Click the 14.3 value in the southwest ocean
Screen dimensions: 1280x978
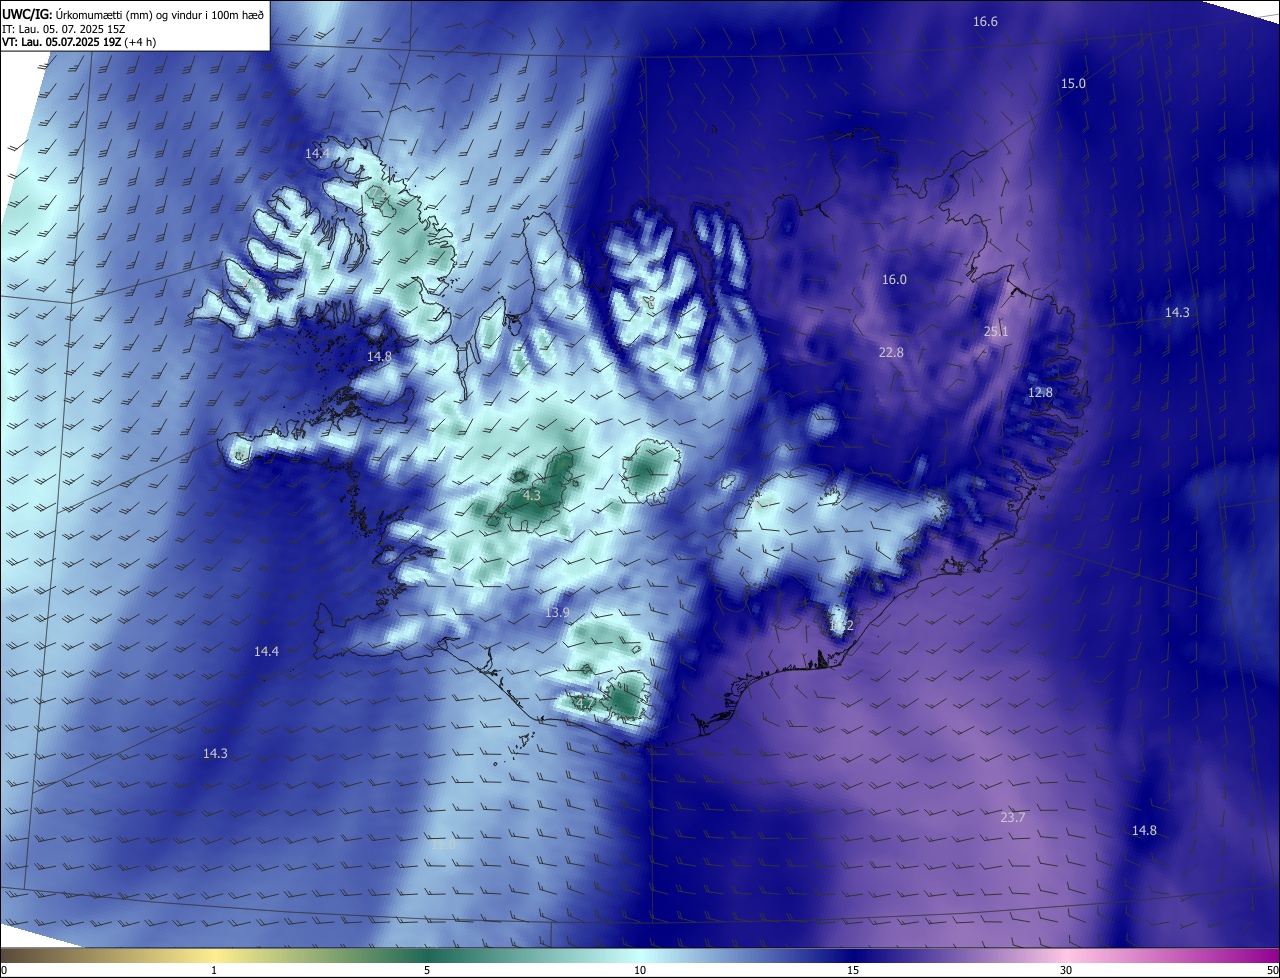215,754
